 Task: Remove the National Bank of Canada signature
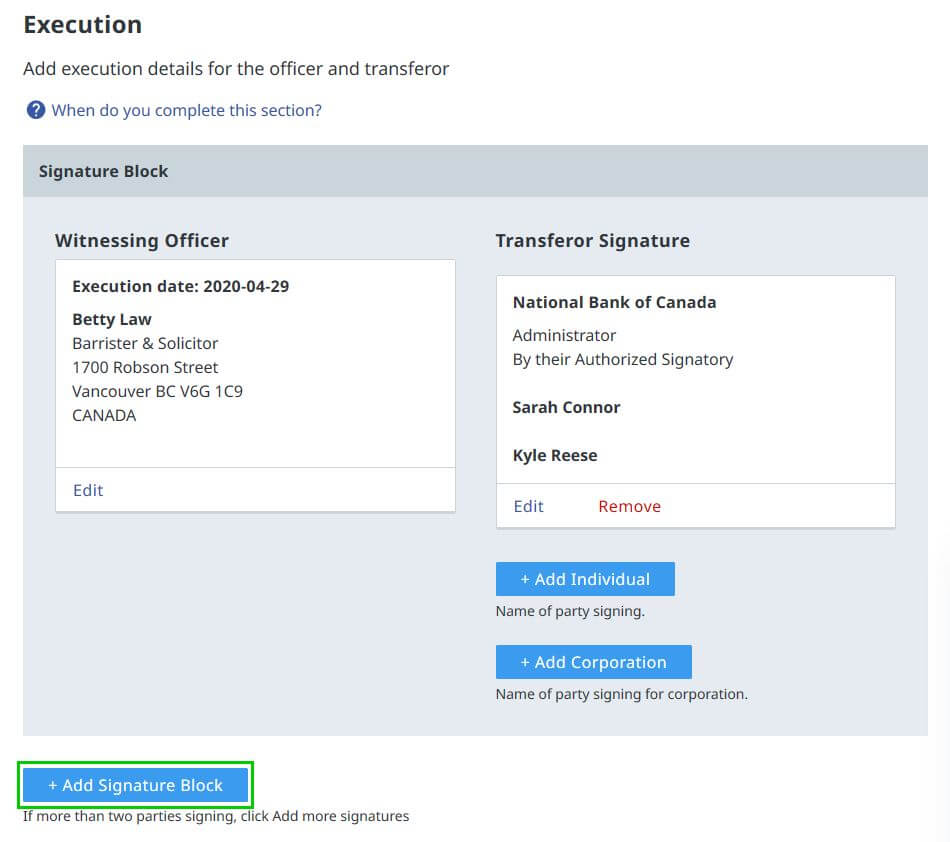click(629, 506)
